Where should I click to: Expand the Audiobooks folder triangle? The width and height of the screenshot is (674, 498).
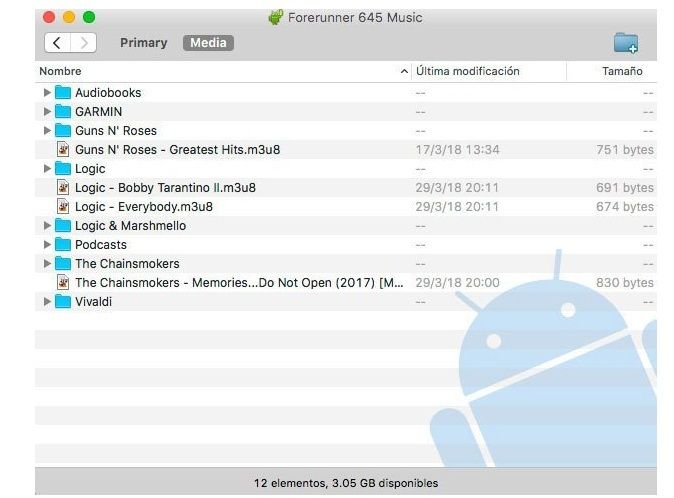click(x=47, y=92)
